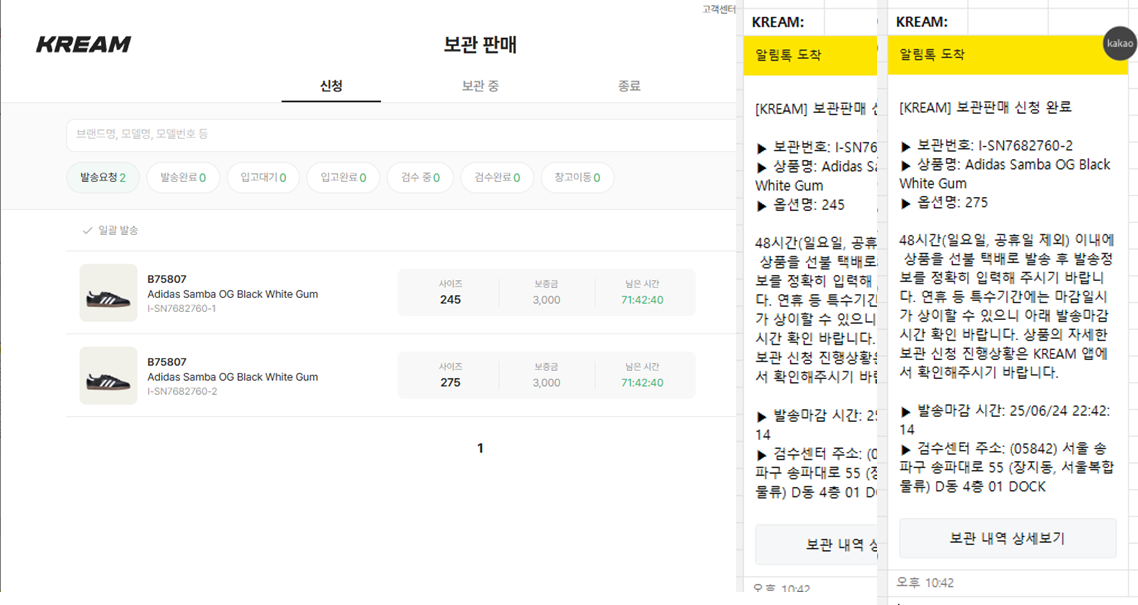Image resolution: width=1138 pixels, height=605 pixels.
Task: Click the B75807 model code in the 275 row
Action: [167, 362]
